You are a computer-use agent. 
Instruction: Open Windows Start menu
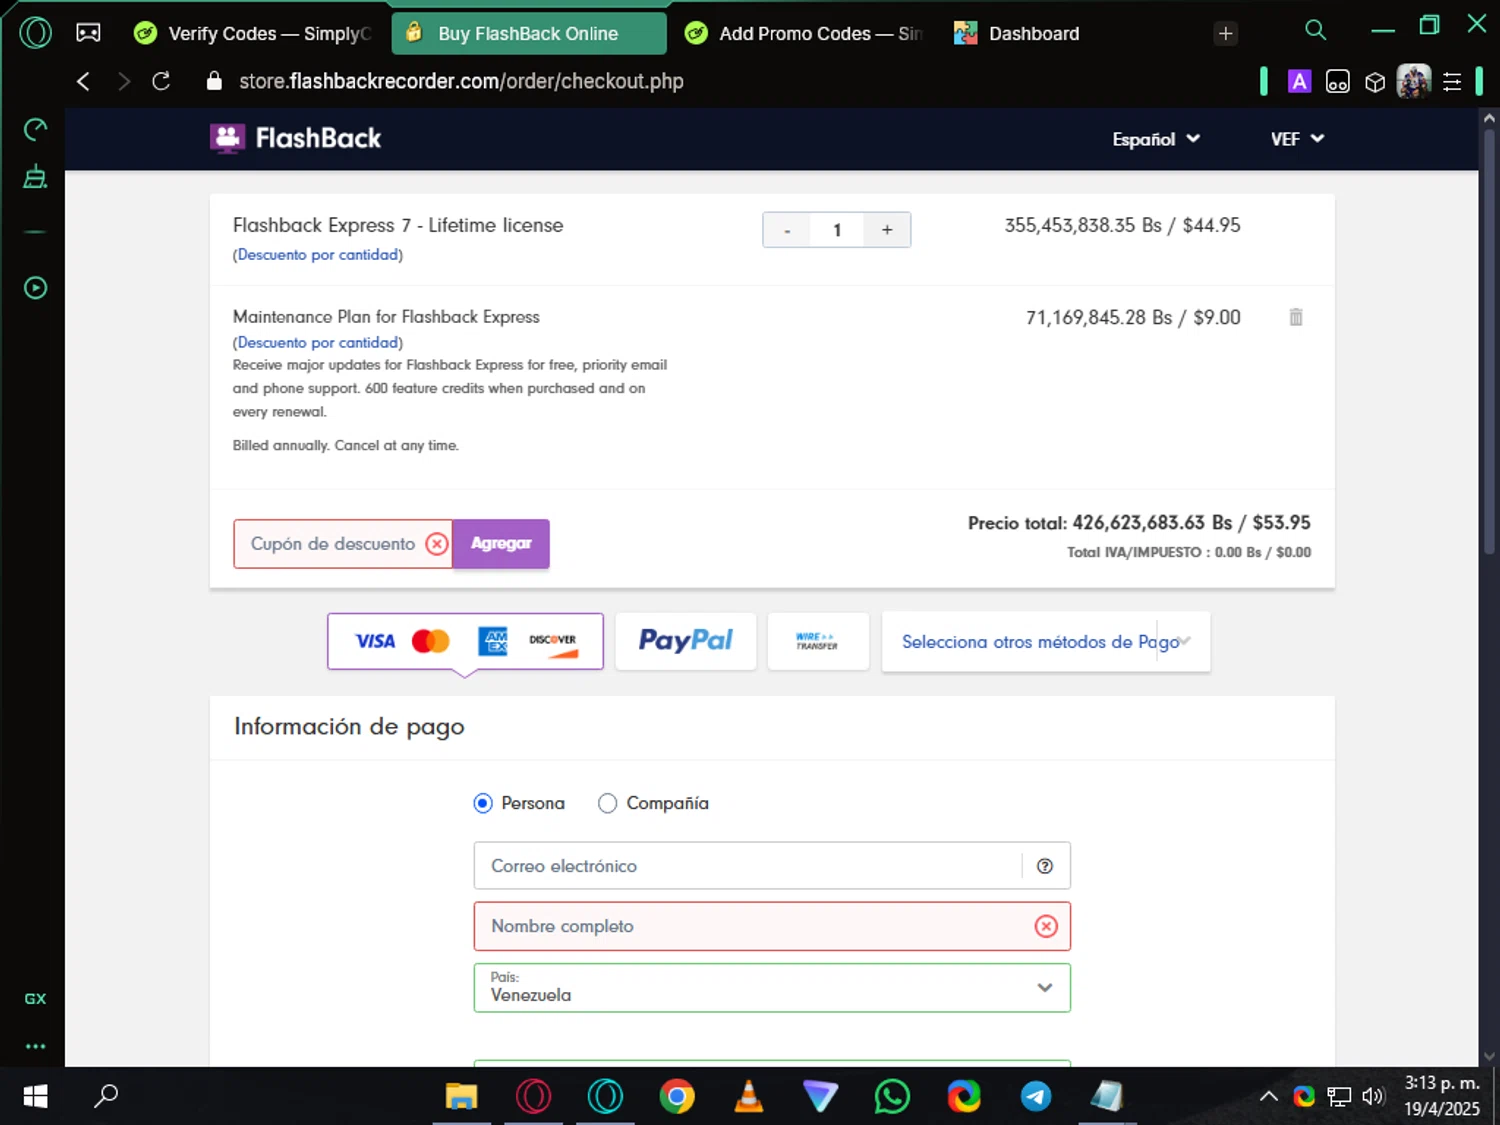pos(35,1096)
